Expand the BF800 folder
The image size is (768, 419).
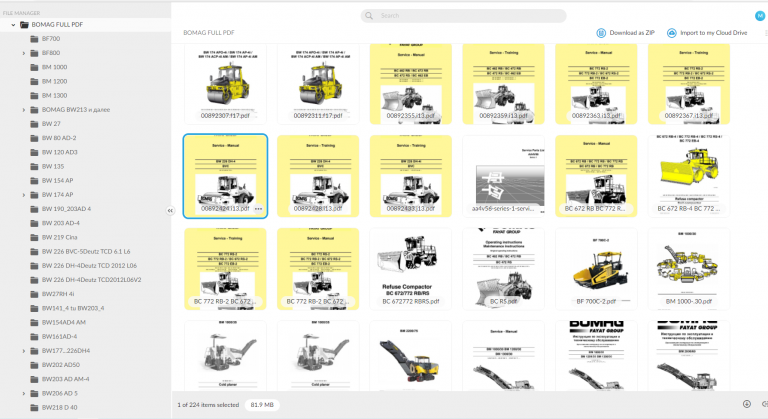(x=24, y=53)
